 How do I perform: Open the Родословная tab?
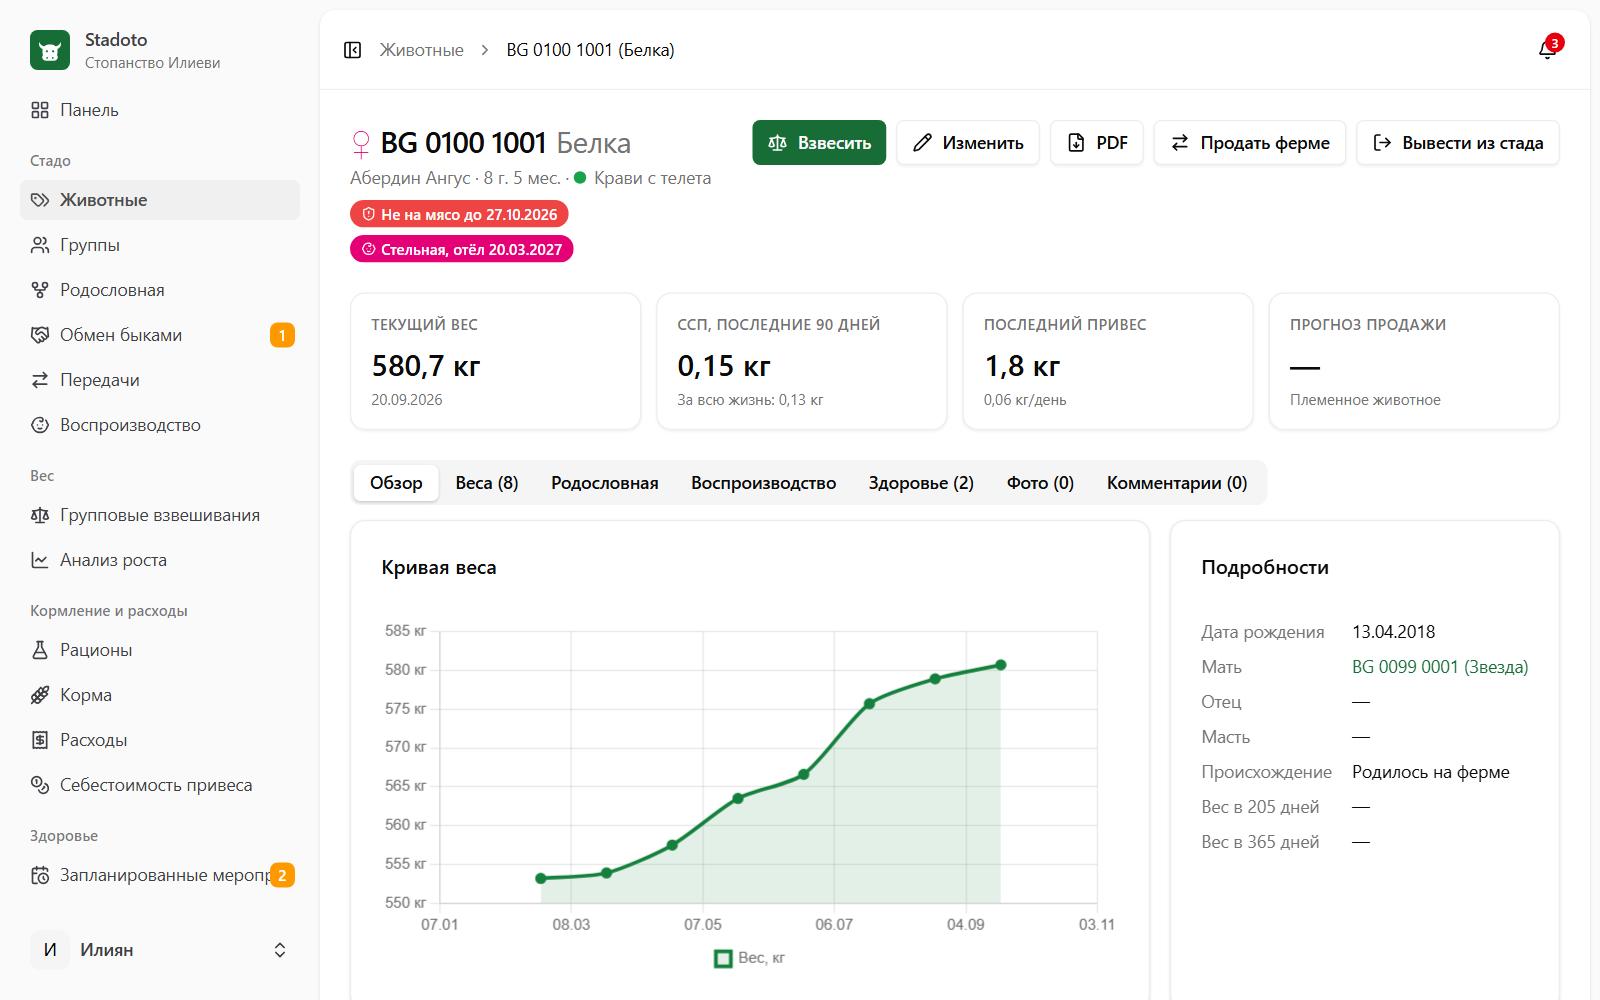605,483
